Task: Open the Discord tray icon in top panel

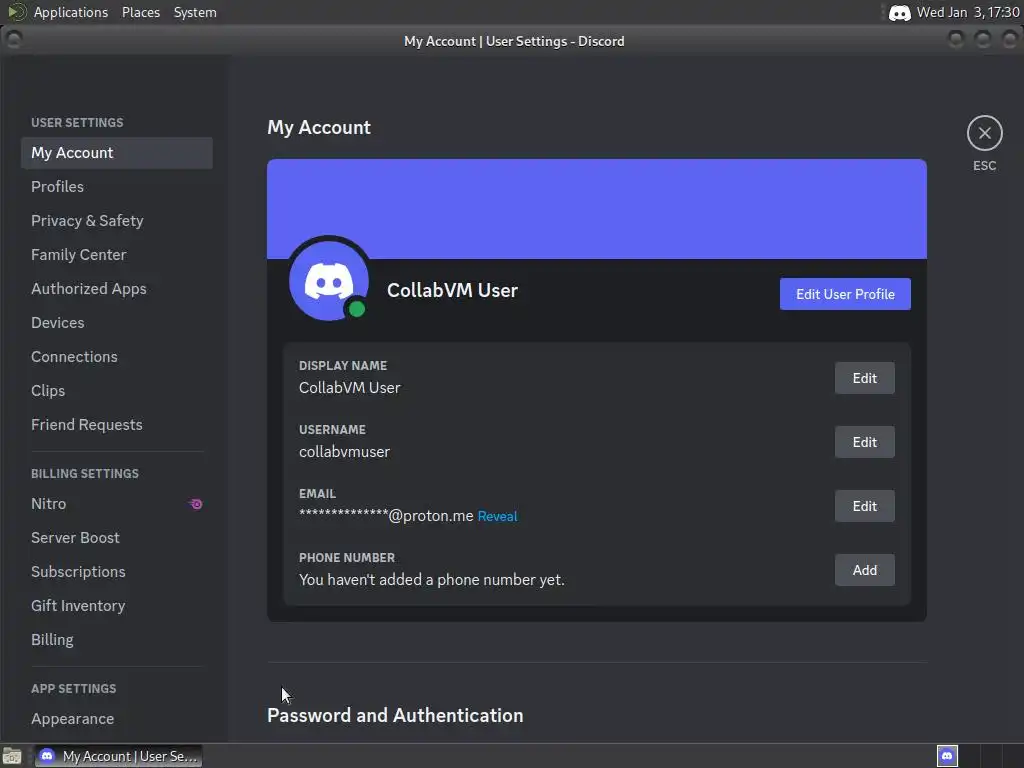Action: click(899, 12)
